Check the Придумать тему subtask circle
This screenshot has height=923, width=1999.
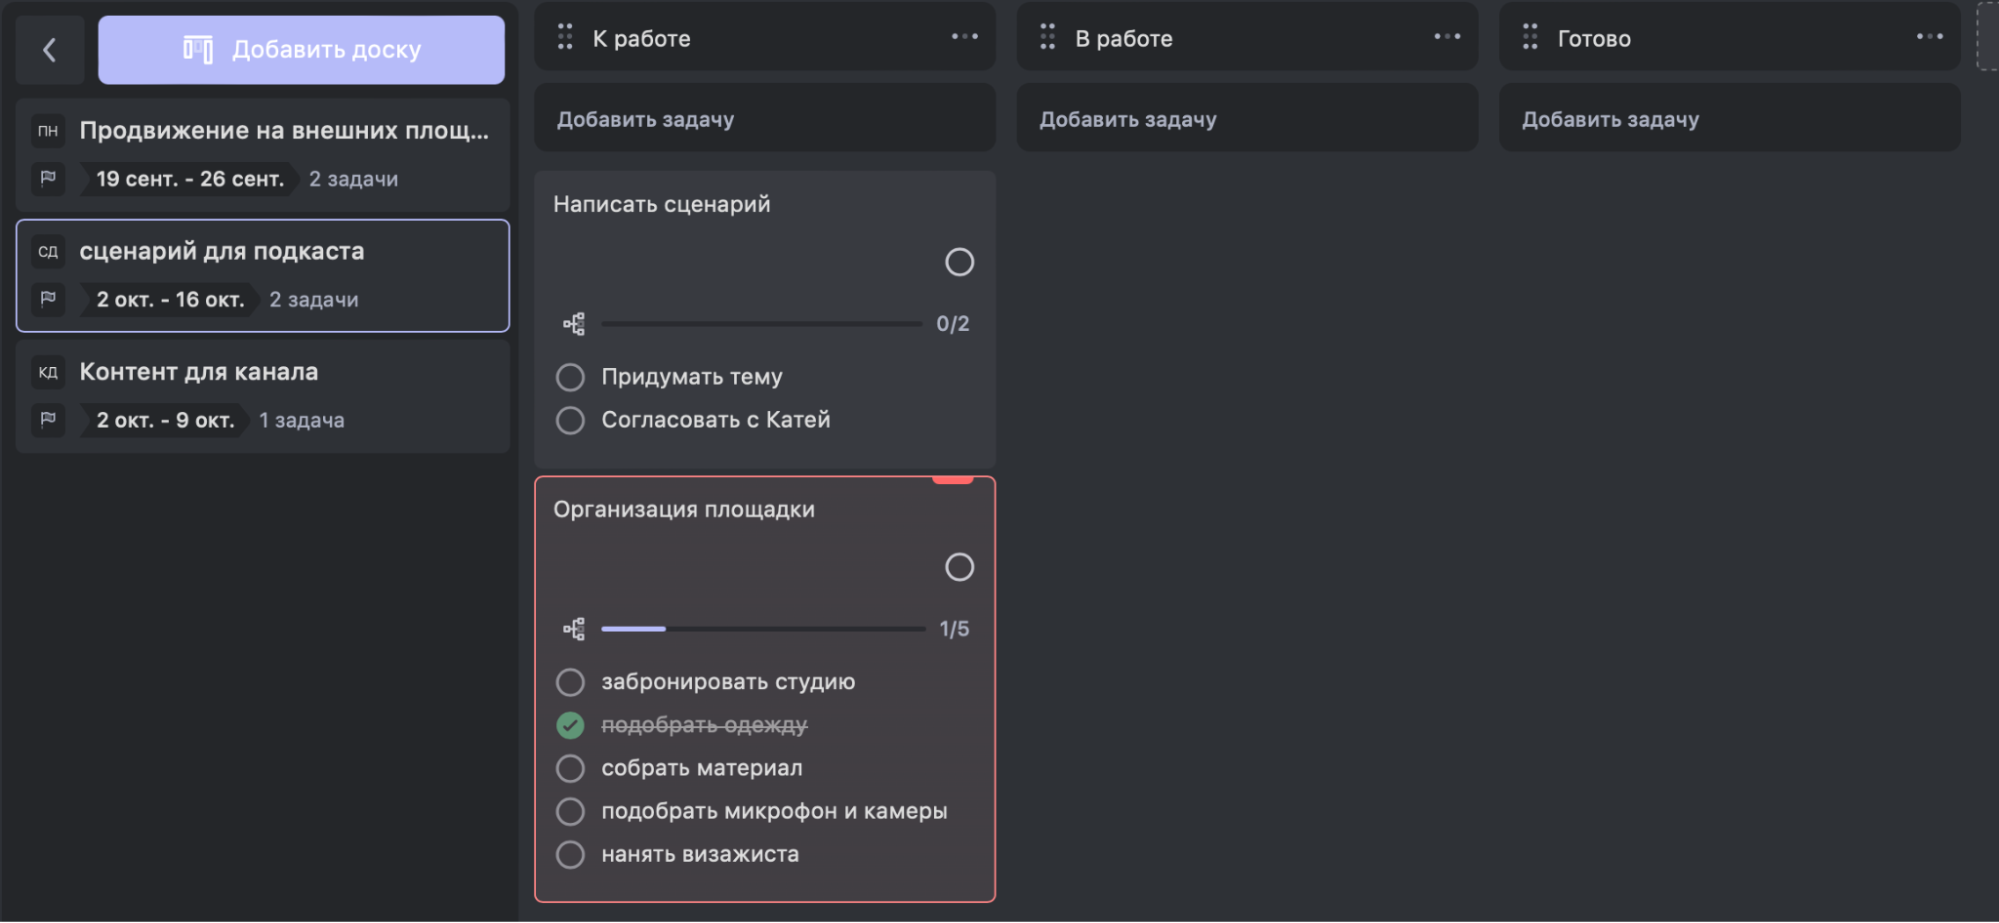click(570, 377)
